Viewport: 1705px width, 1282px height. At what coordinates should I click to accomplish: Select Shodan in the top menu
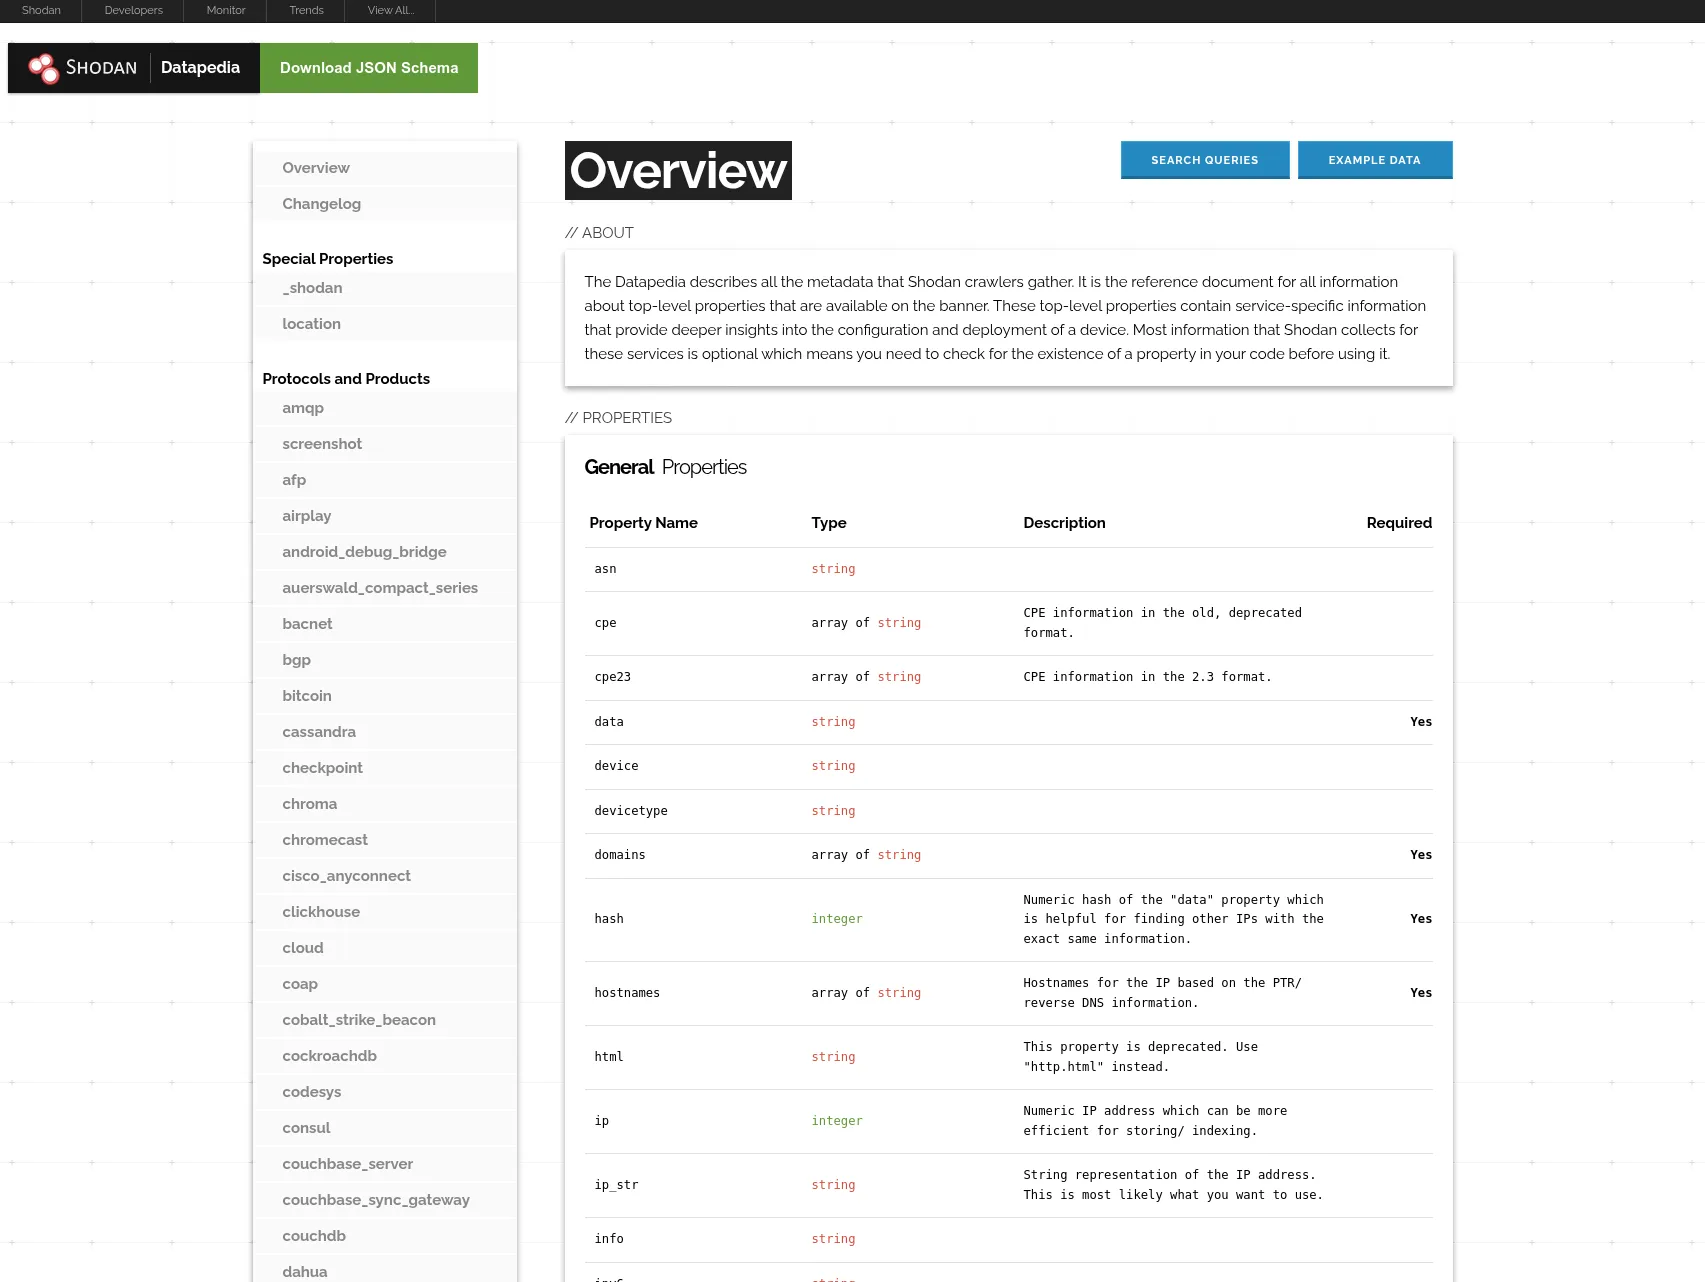[40, 10]
